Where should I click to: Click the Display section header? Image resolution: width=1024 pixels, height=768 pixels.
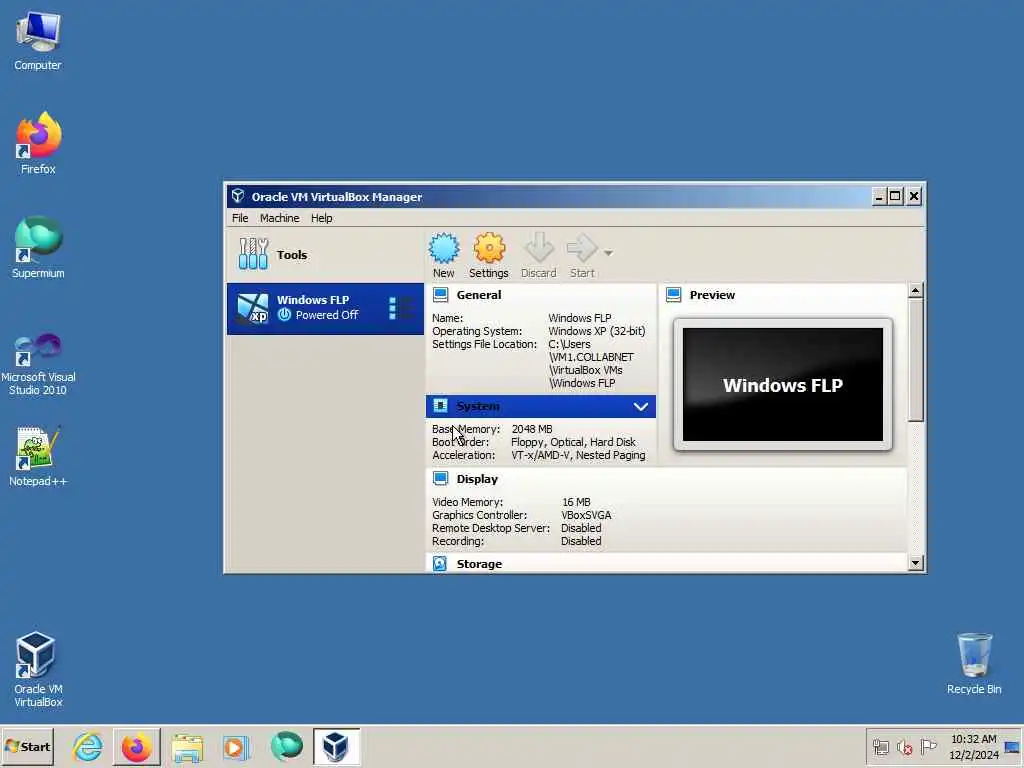(x=477, y=479)
